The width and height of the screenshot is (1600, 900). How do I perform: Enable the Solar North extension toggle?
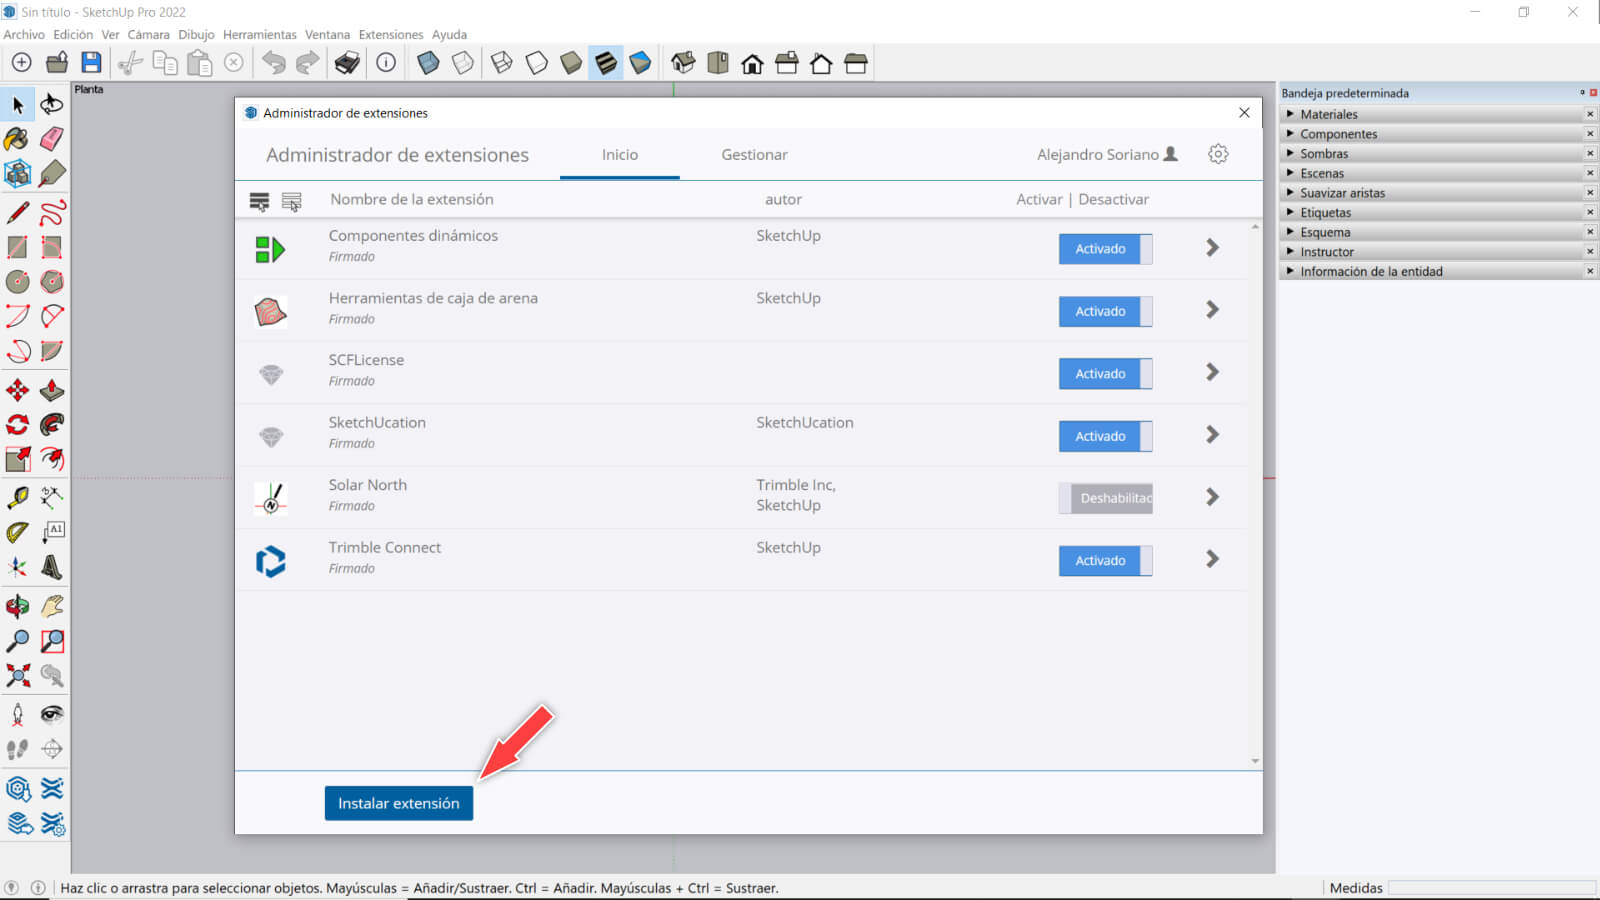click(x=1106, y=498)
